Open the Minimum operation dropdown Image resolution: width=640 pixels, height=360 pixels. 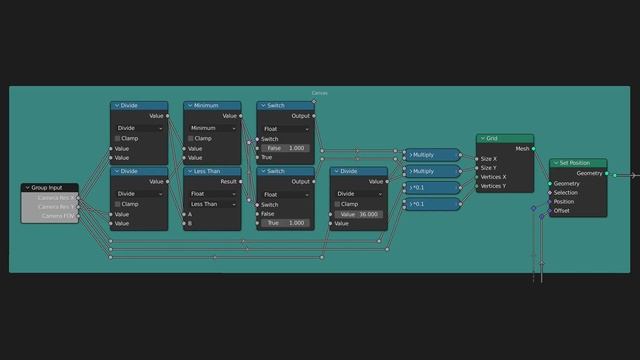coord(212,128)
